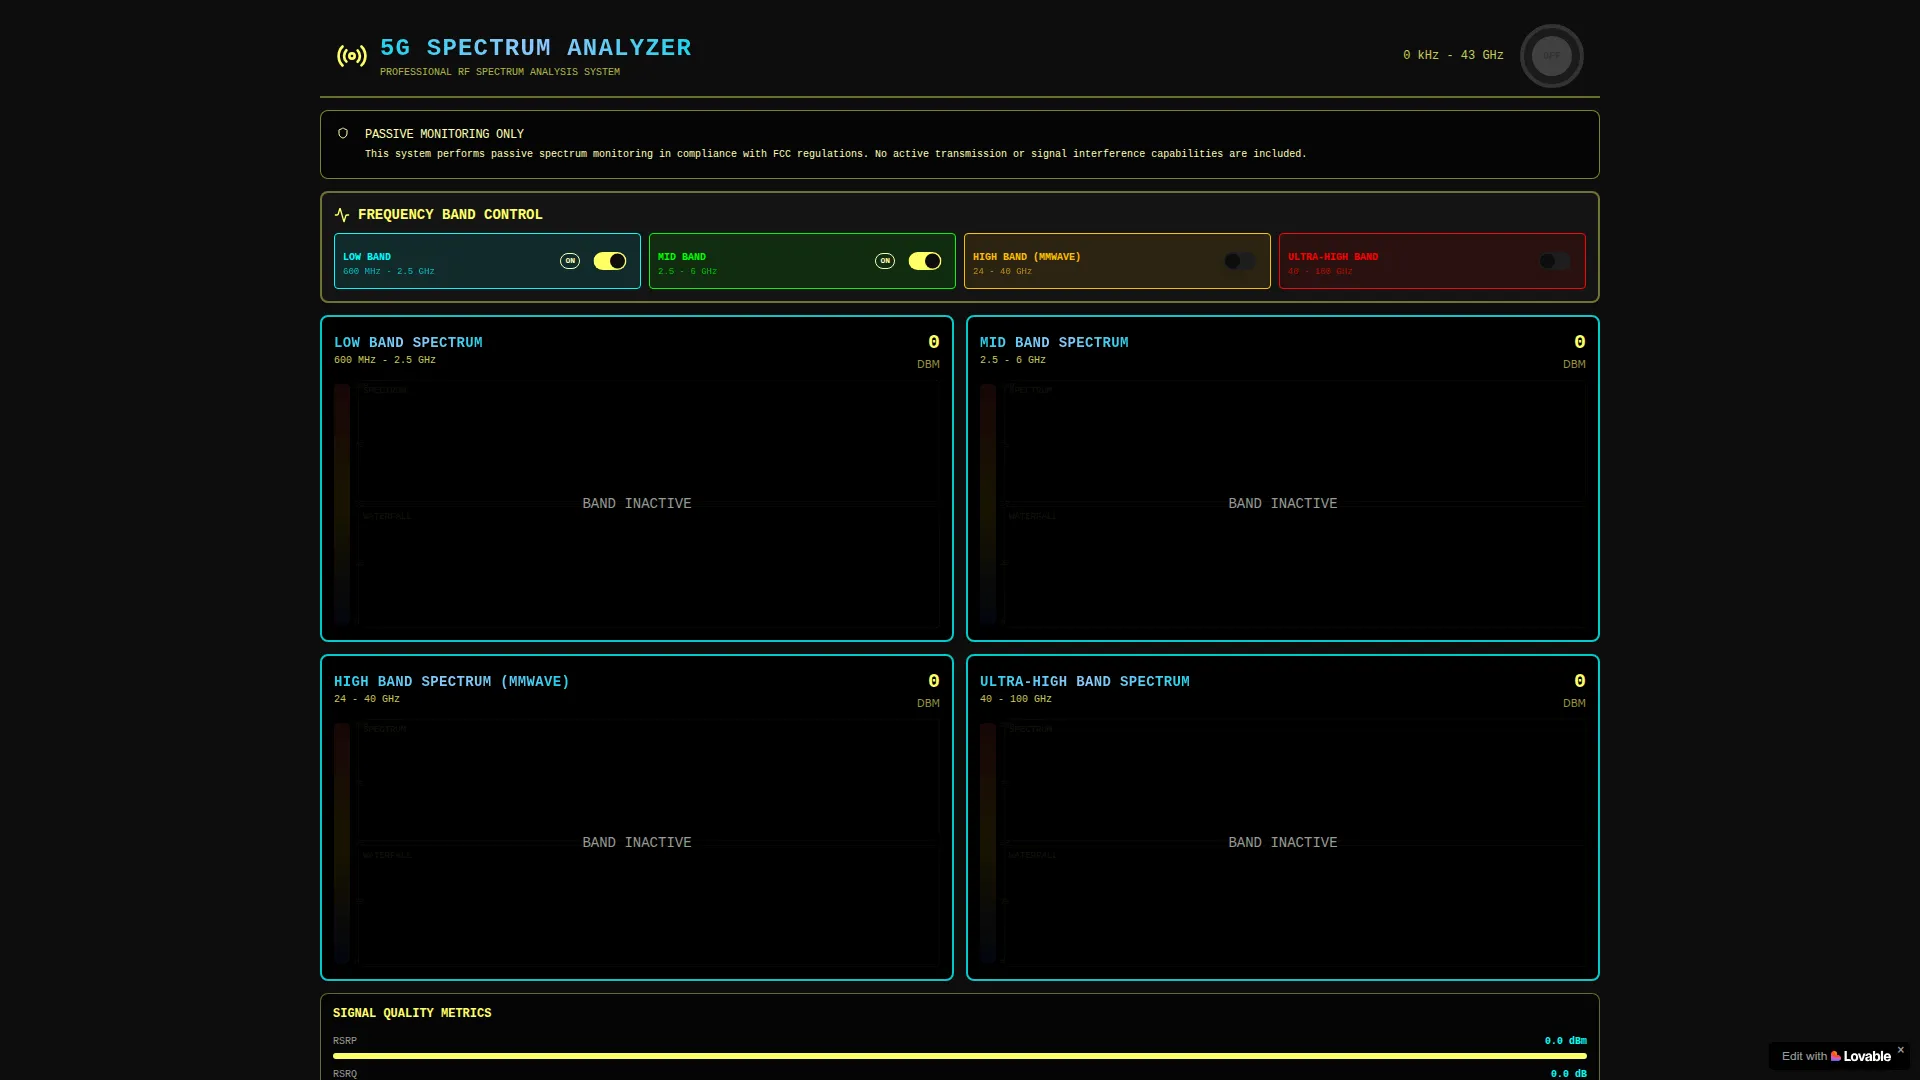Click the ON badge in Mid Band card
1920x1080 pixels.
tap(885, 261)
